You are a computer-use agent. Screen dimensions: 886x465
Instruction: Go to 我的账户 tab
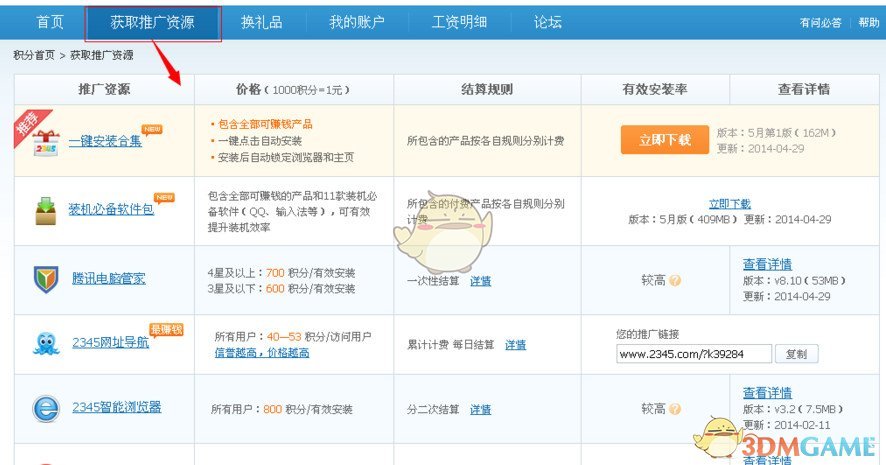(357, 22)
